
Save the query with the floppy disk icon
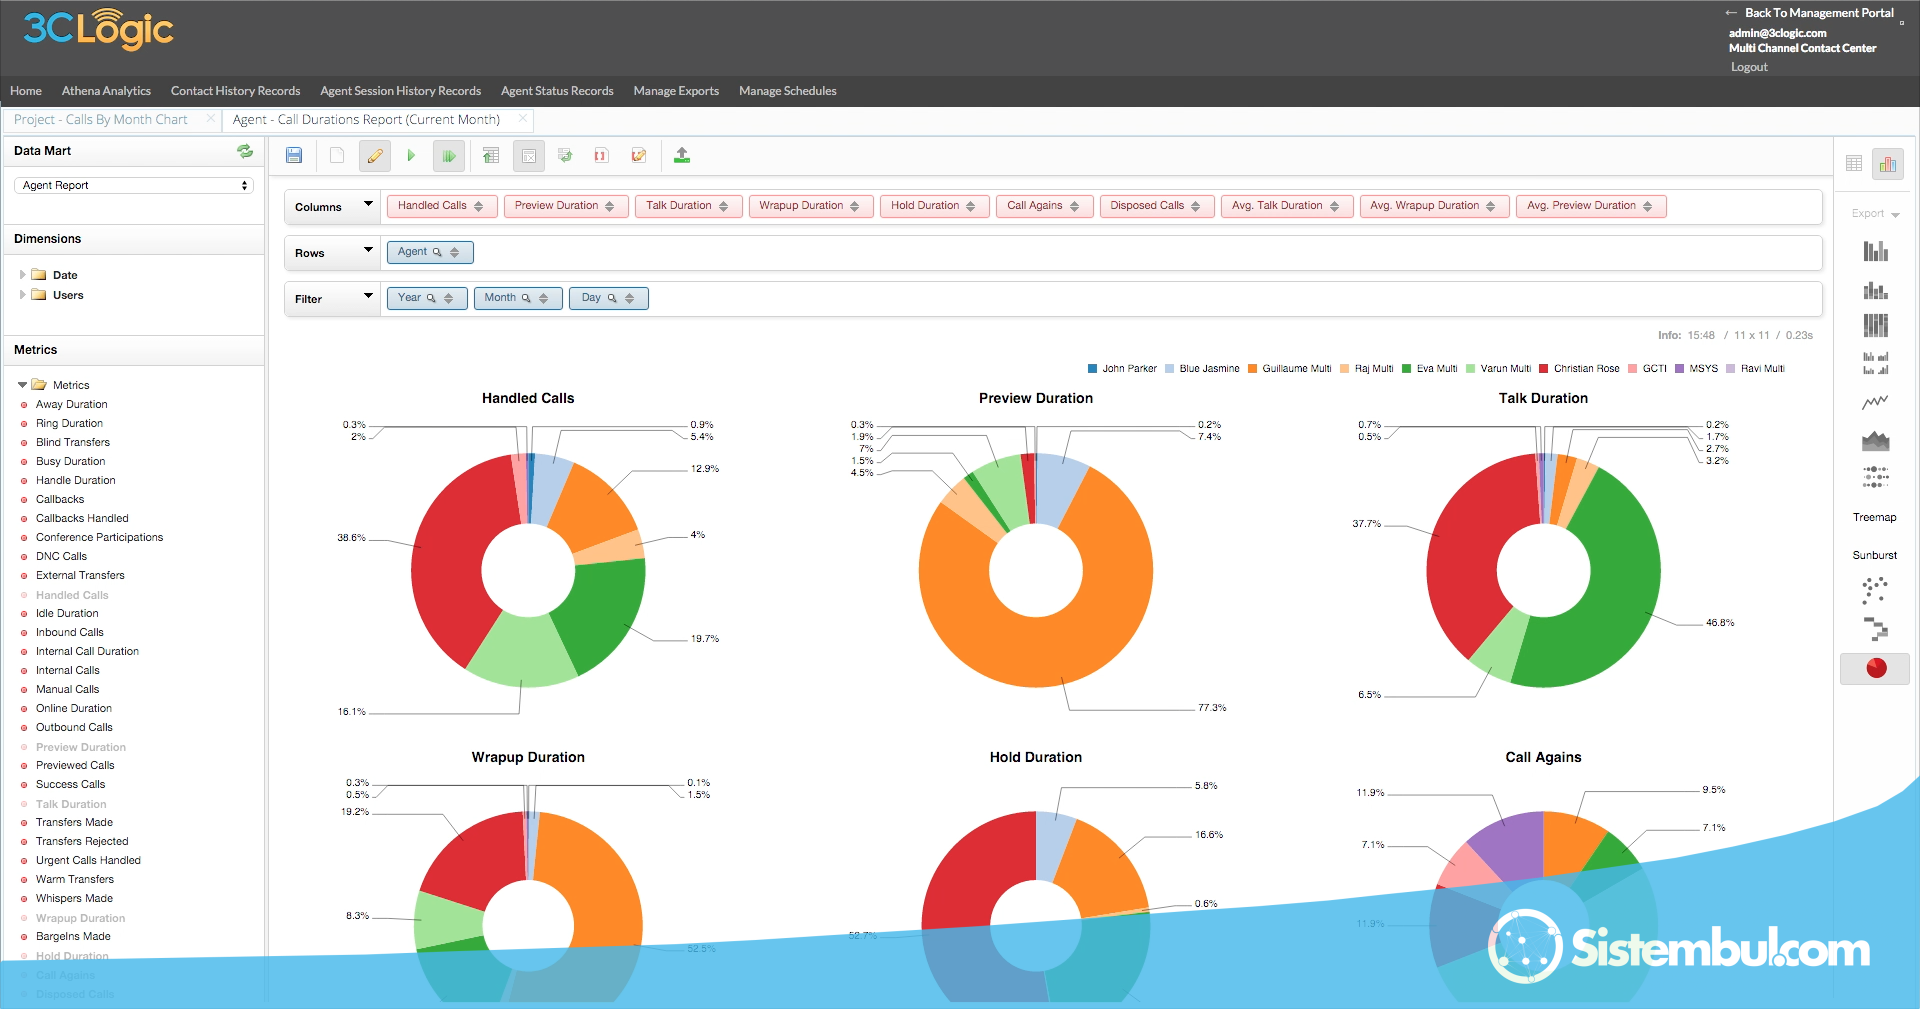(x=294, y=155)
